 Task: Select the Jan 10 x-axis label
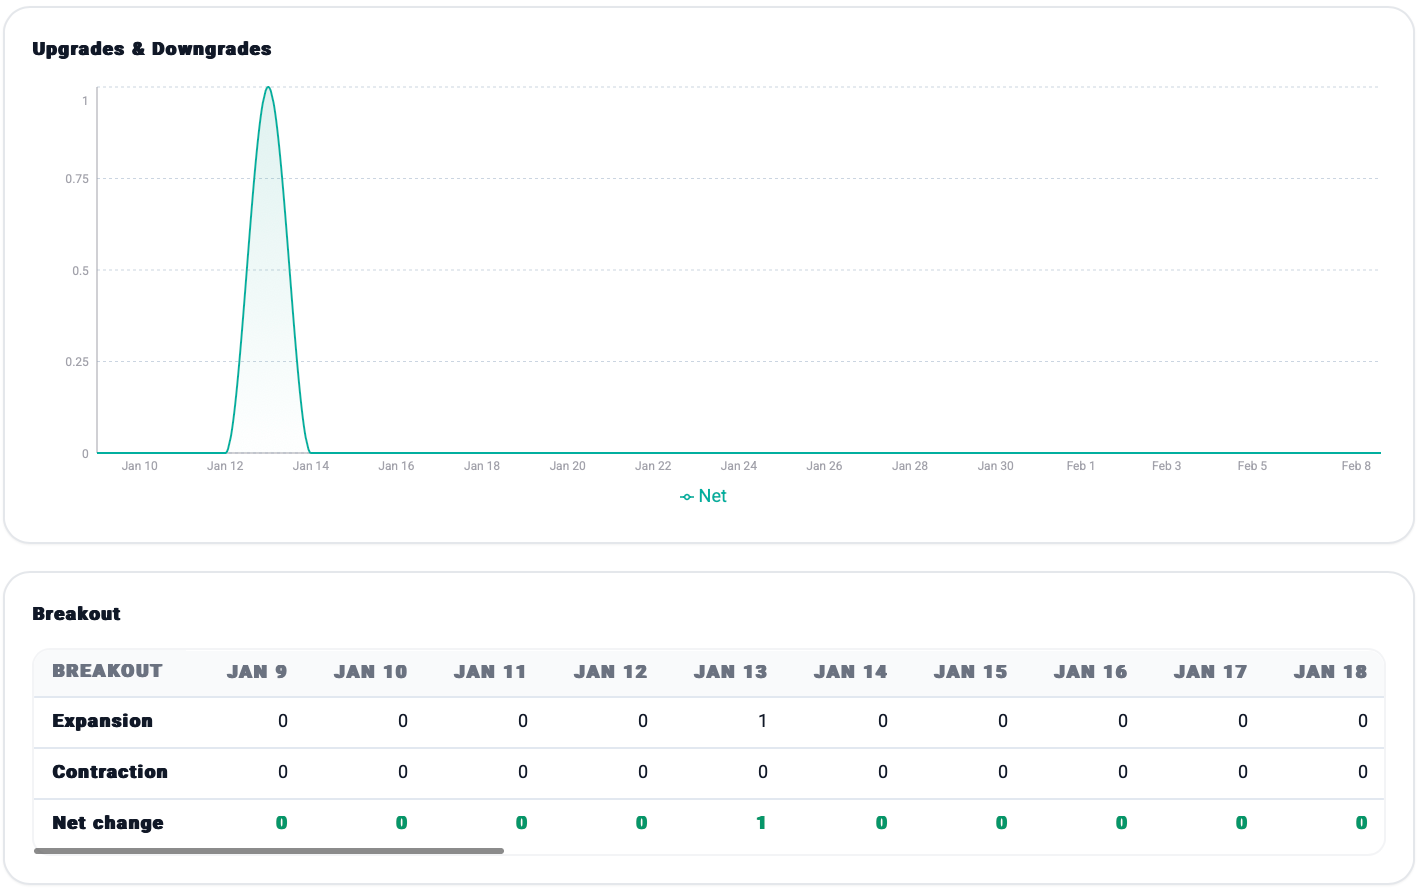pyautogui.click(x=139, y=466)
